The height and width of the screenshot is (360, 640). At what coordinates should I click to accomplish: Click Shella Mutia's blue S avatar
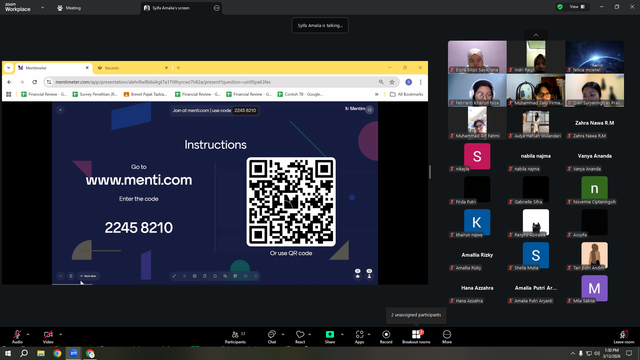point(536,255)
